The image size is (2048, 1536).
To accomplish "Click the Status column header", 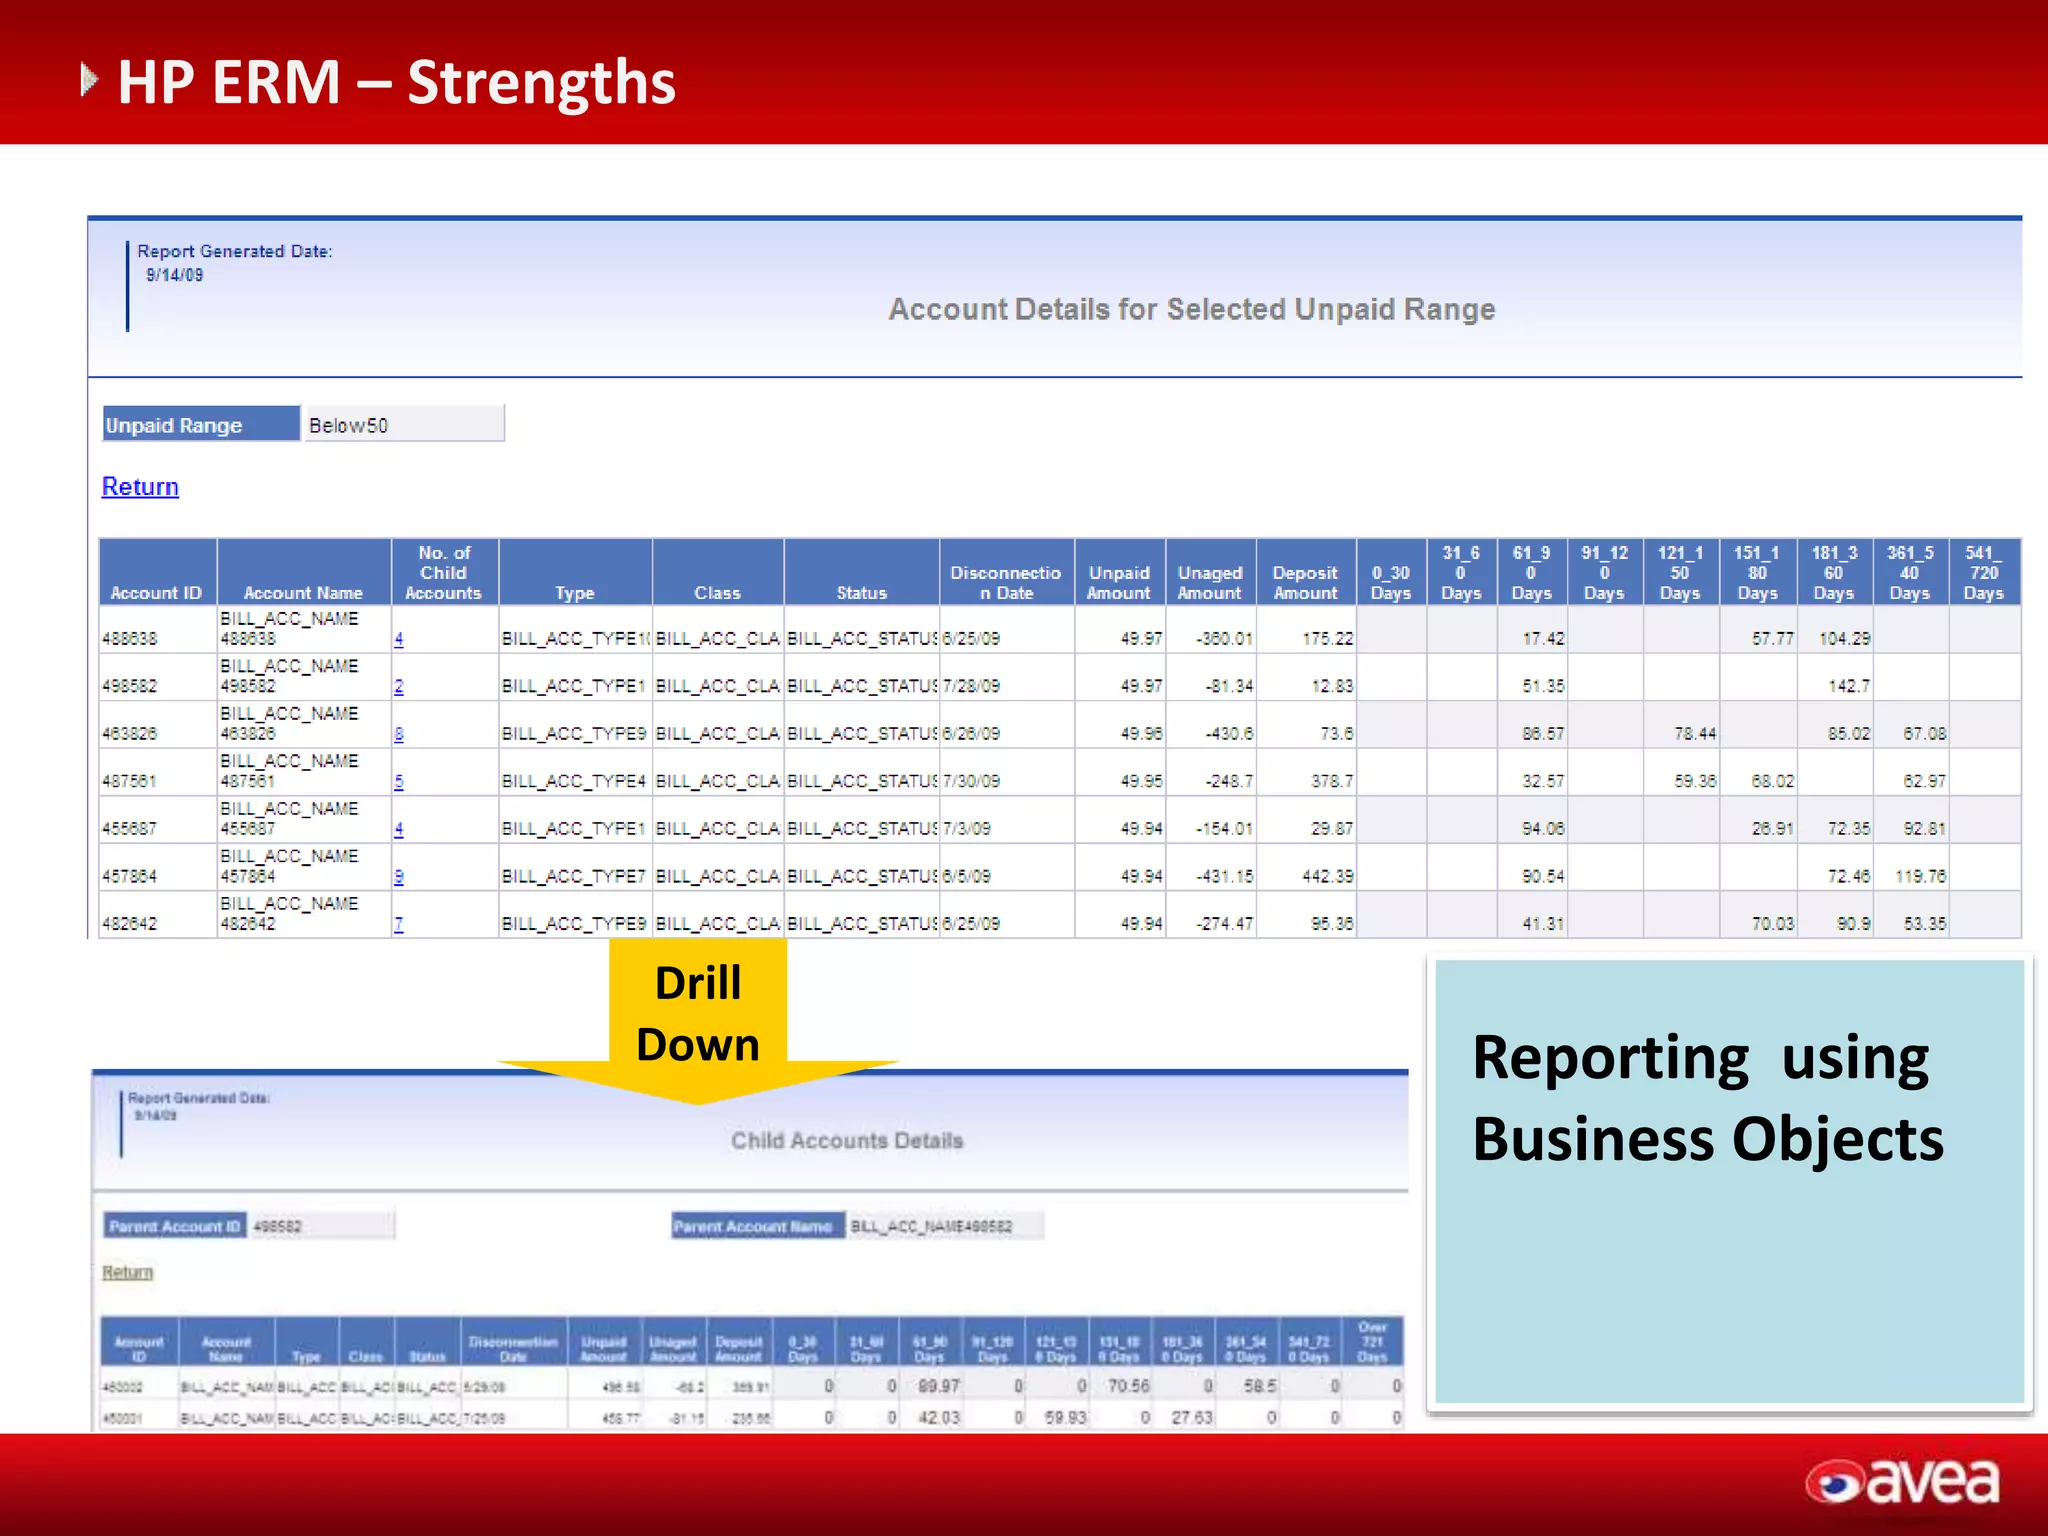I will pyautogui.click(x=862, y=572).
